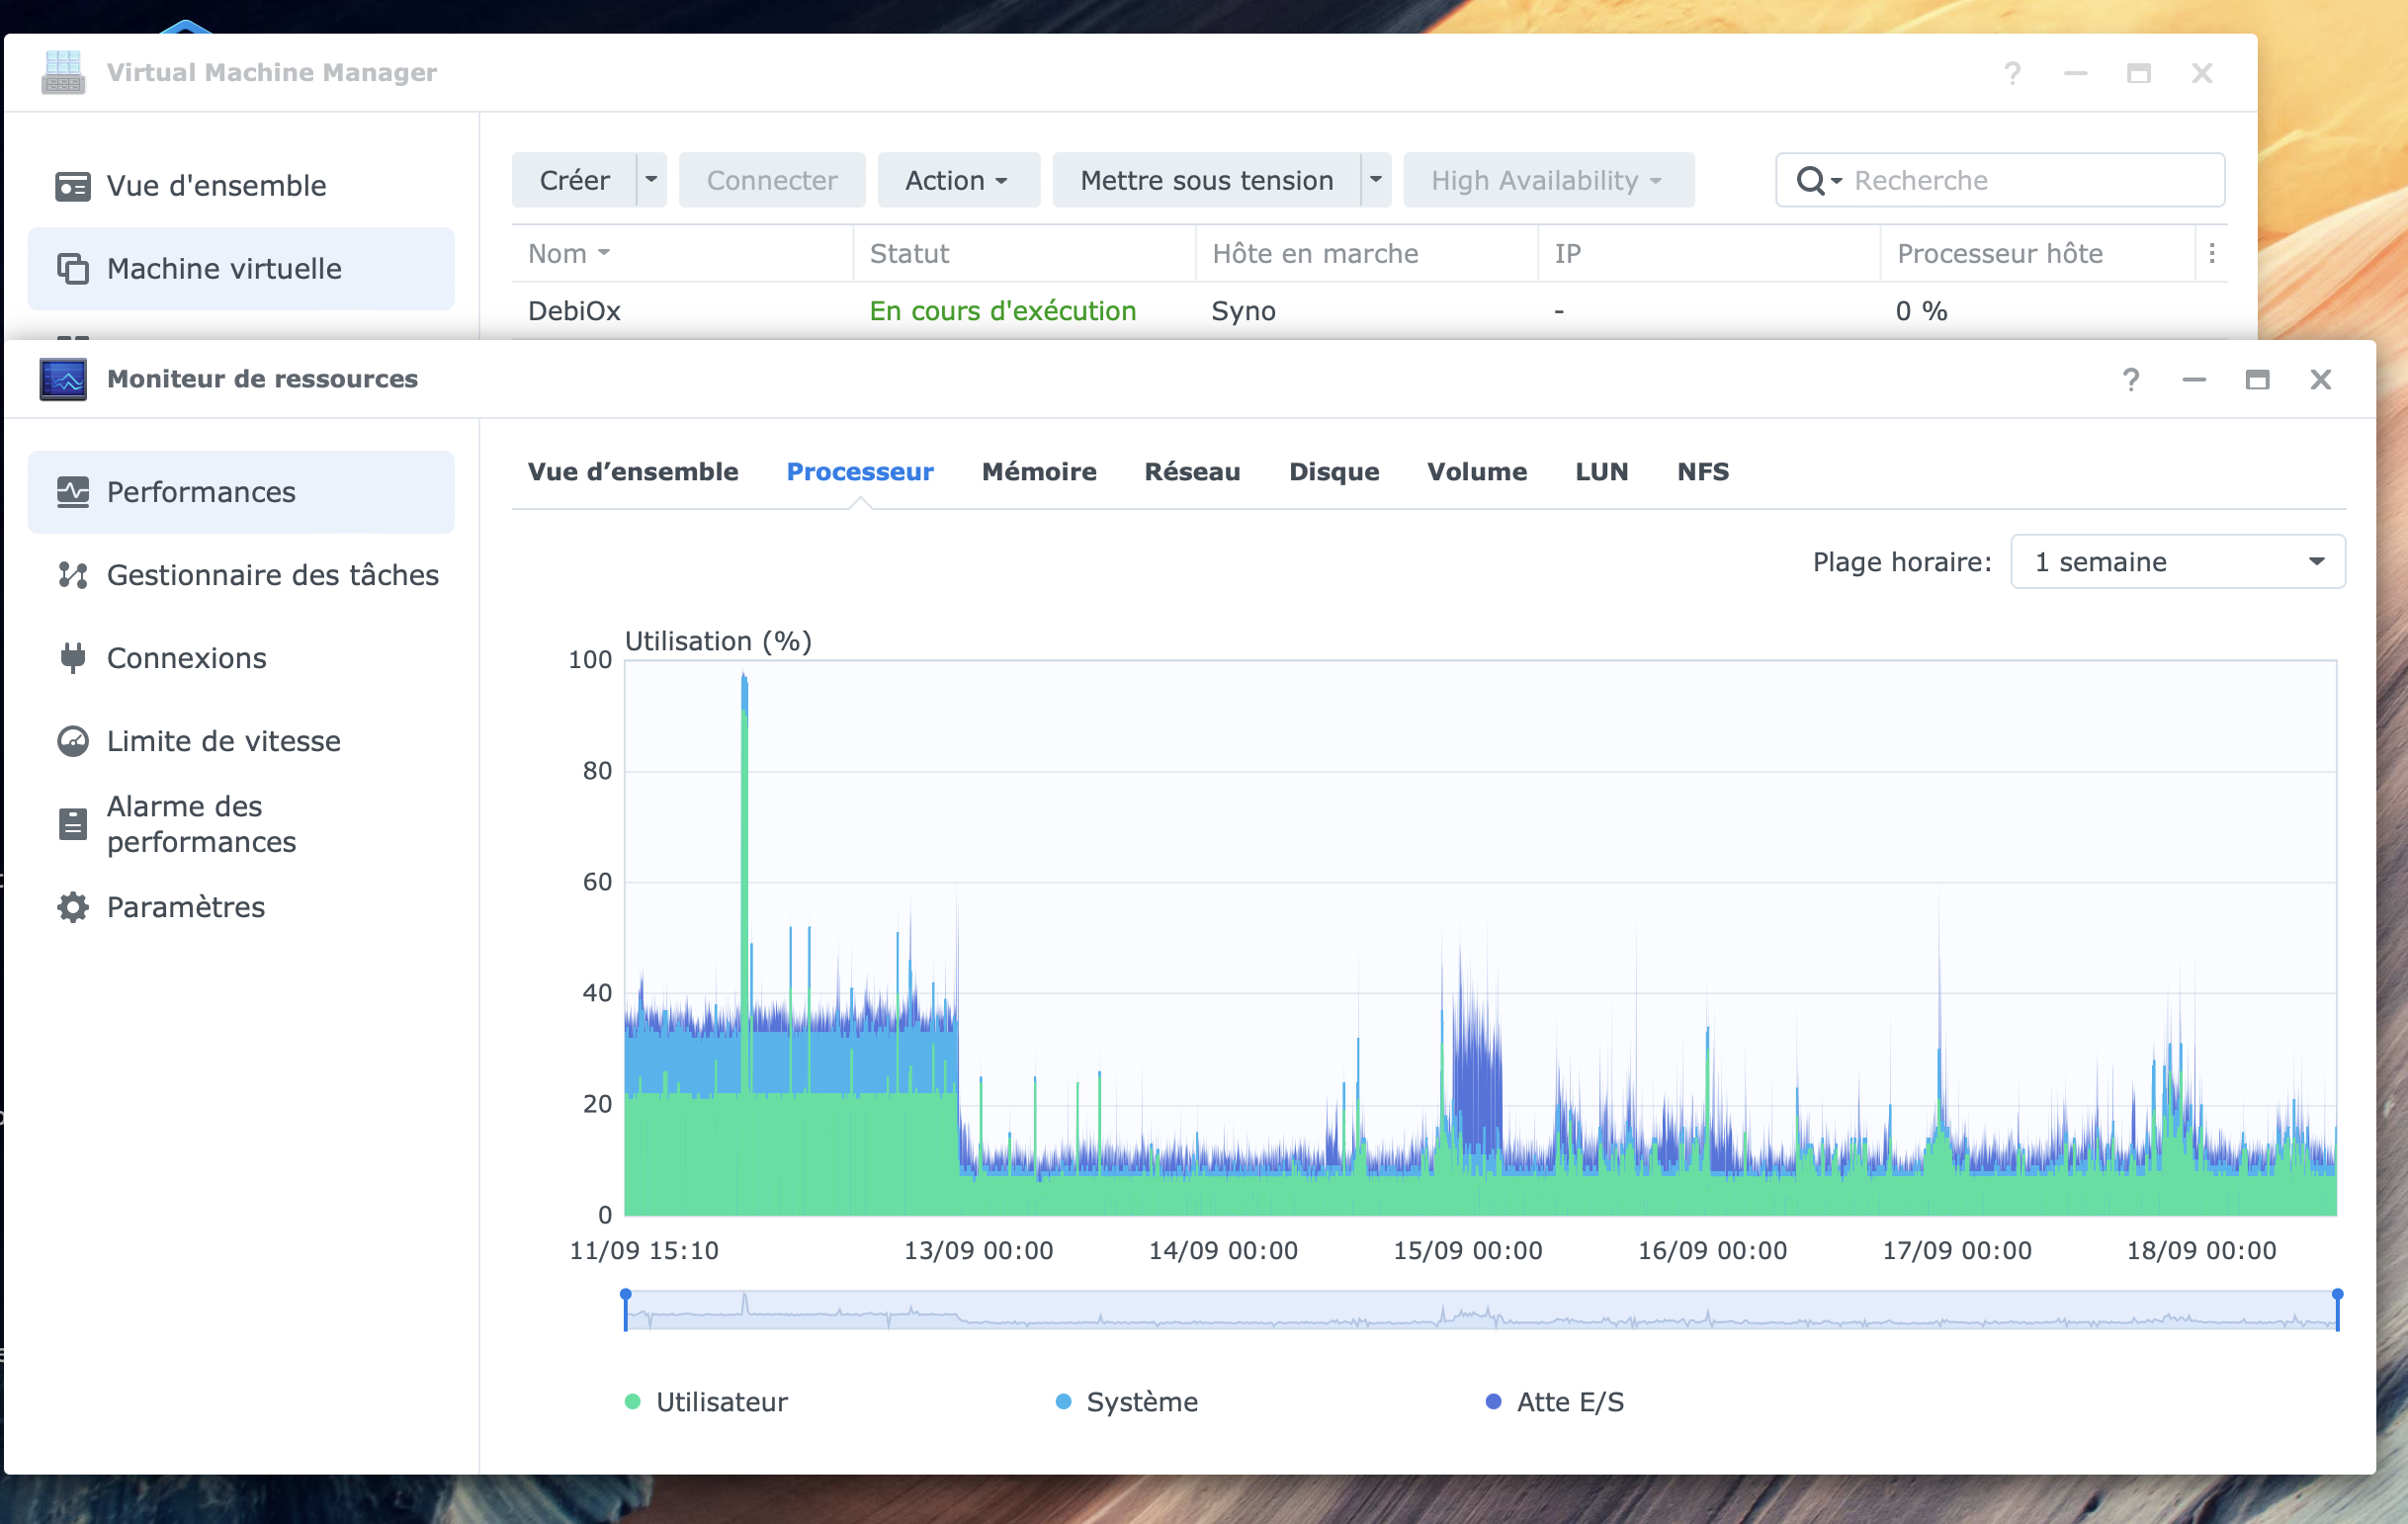
Task: Open Alarme des performances list icon
Action: [x=72, y=824]
